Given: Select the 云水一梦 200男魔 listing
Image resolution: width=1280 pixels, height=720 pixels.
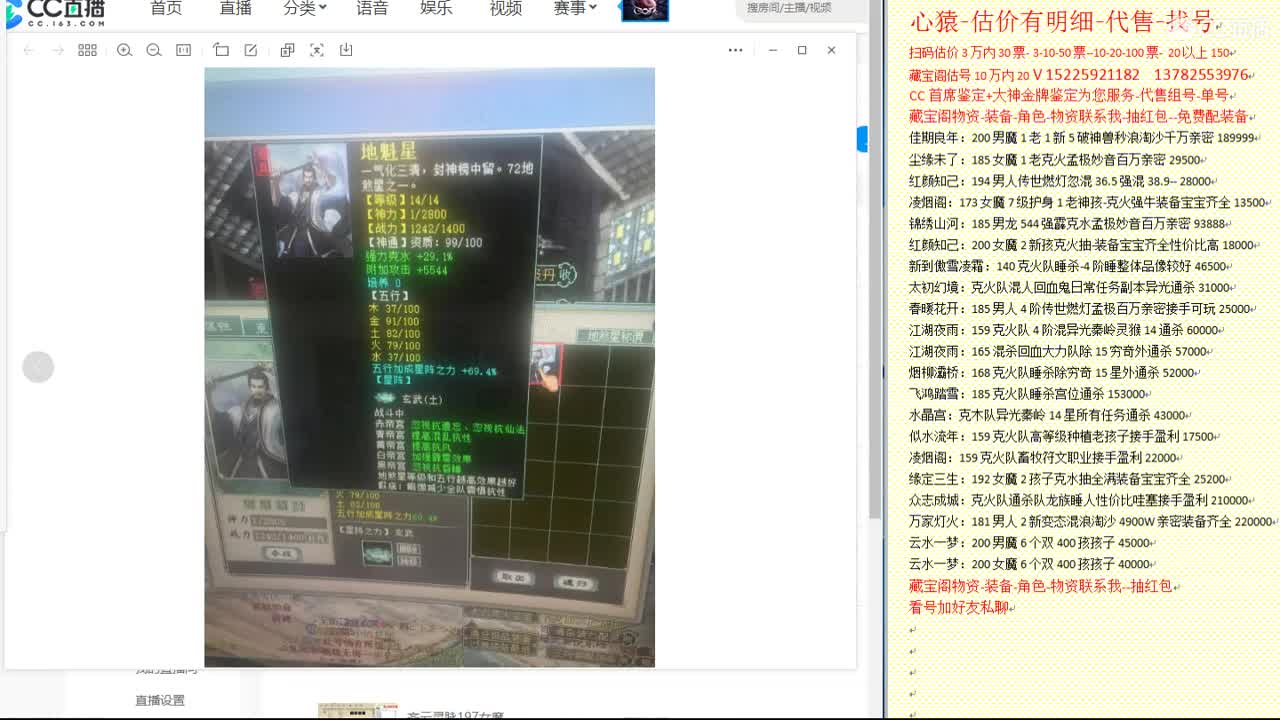Looking at the screenshot, I should [x=1030, y=543].
